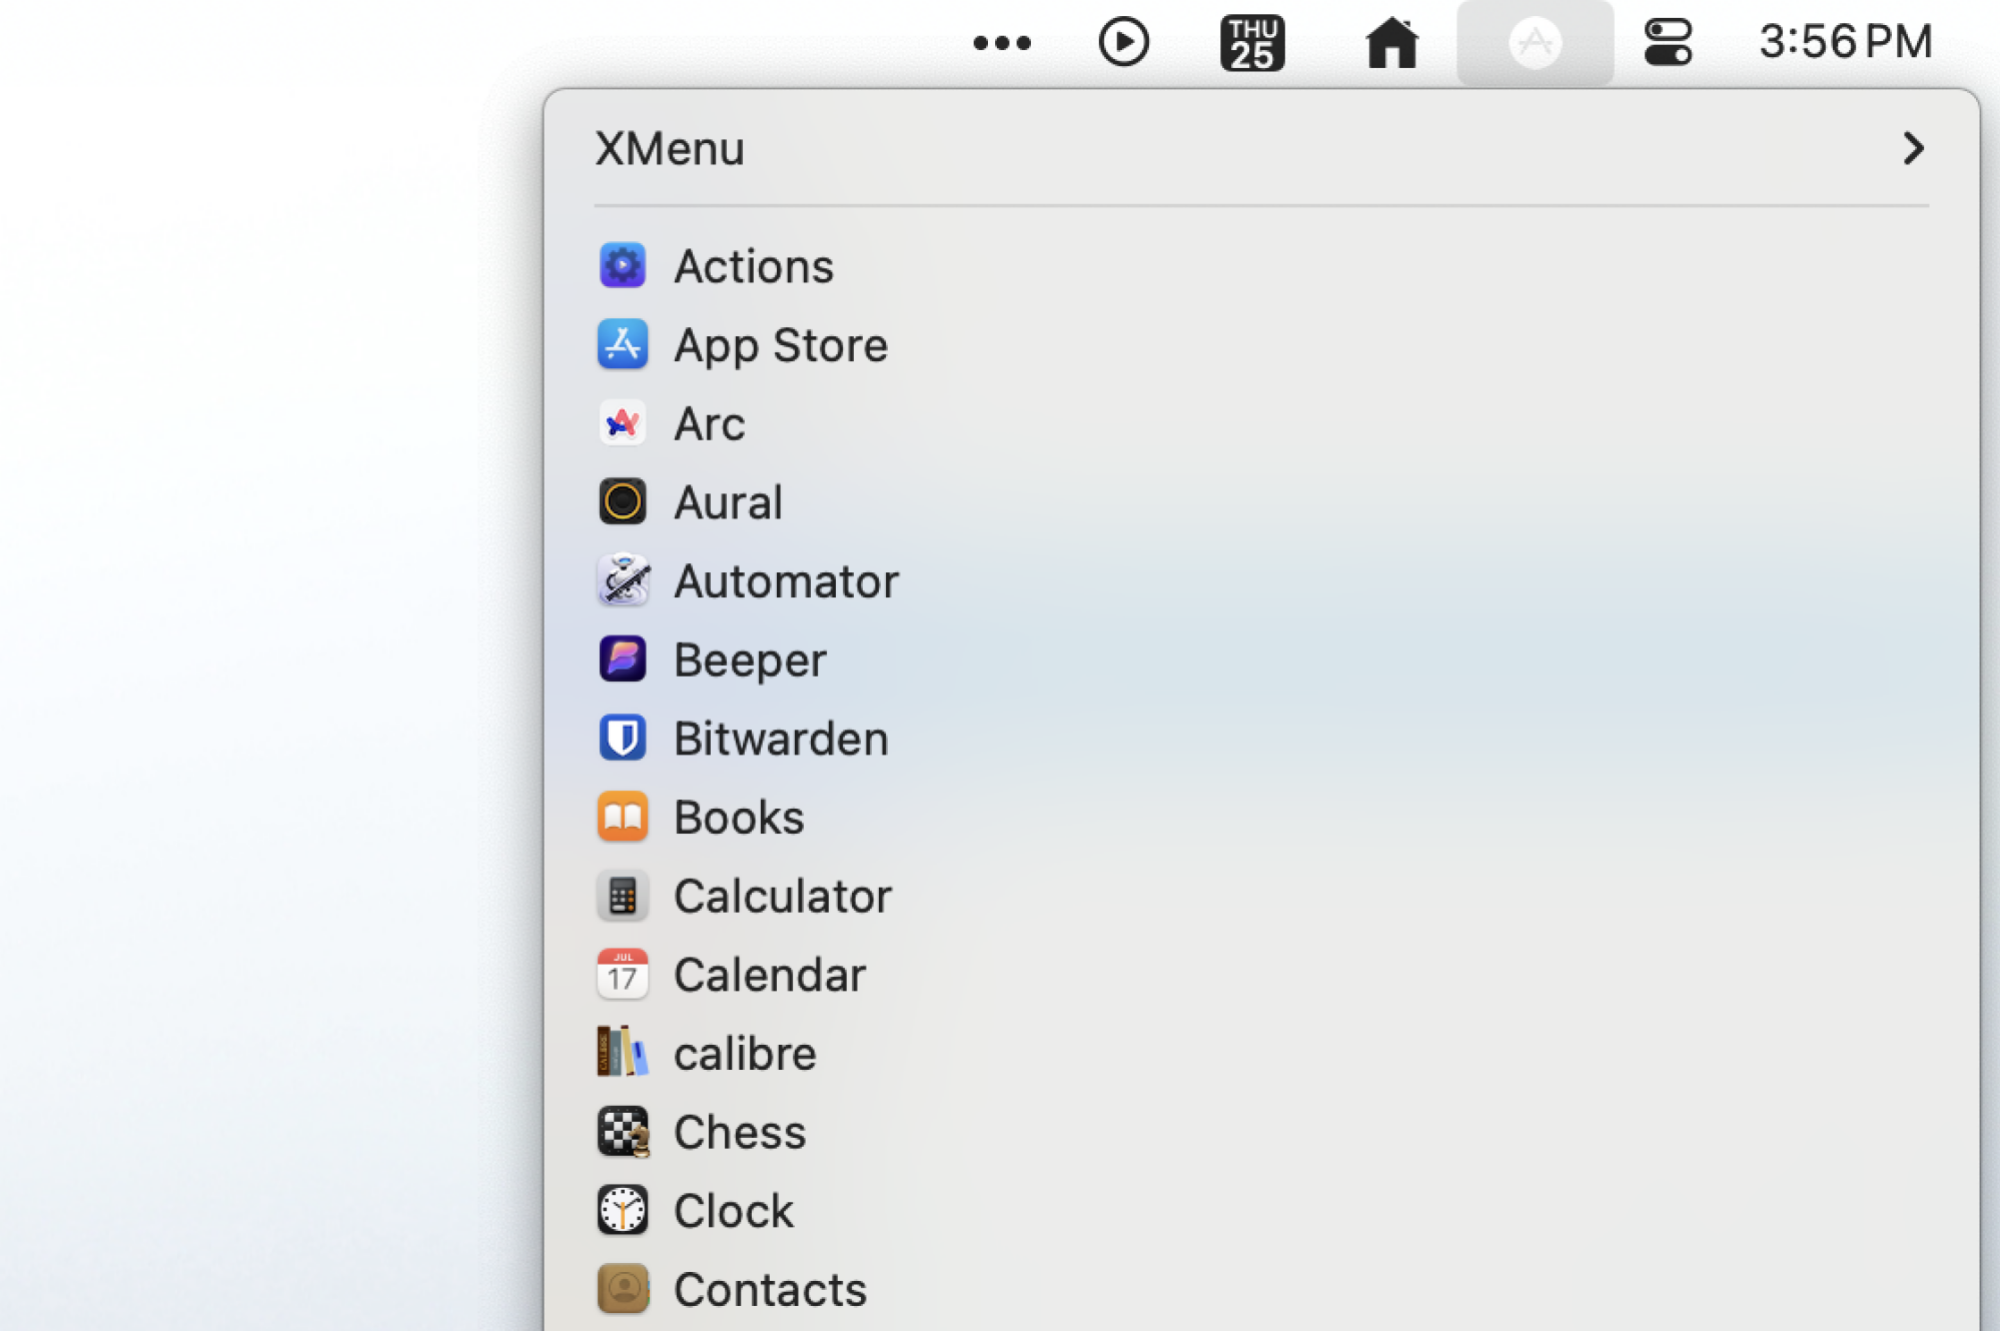The image size is (2000, 1331).
Task: Click the Calculator icon
Action: pos(622,896)
